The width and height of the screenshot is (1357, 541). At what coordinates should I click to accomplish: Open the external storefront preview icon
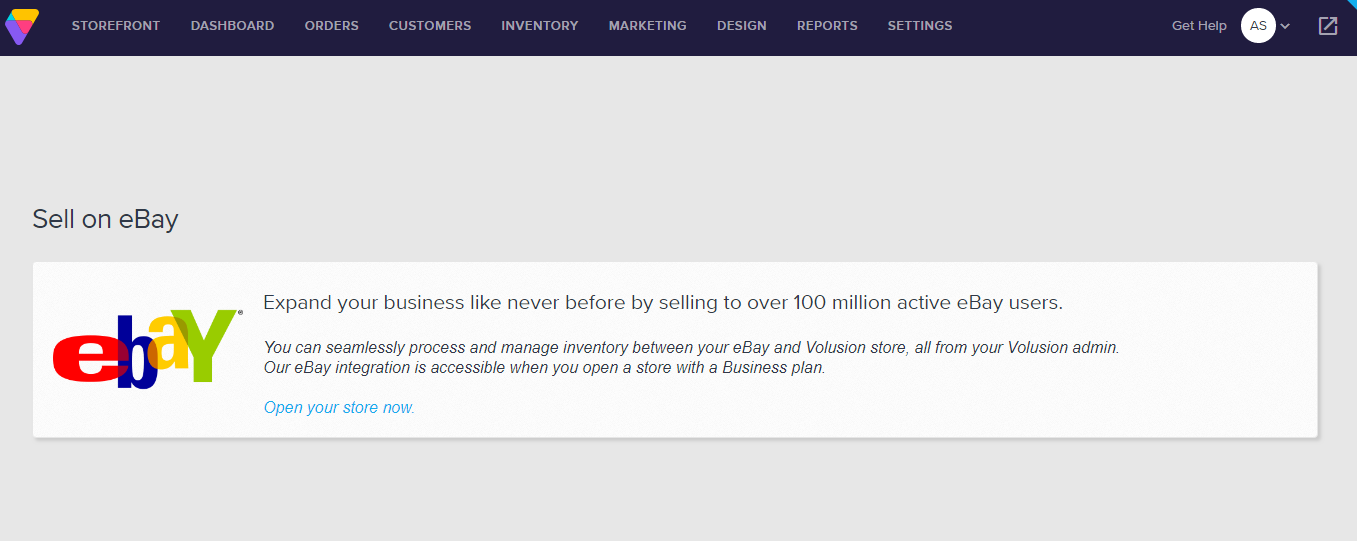pyautogui.click(x=1327, y=26)
